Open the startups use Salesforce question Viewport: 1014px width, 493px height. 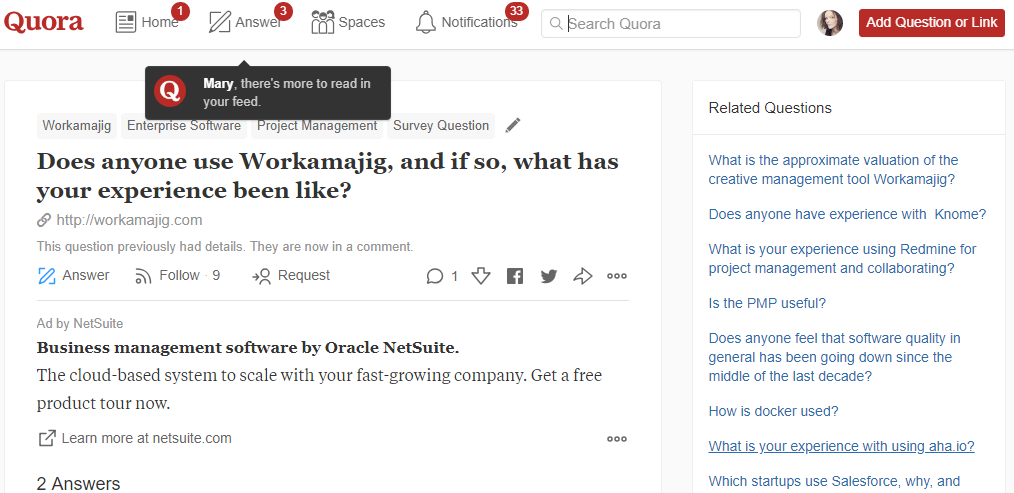pyautogui.click(x=834, y=481)
